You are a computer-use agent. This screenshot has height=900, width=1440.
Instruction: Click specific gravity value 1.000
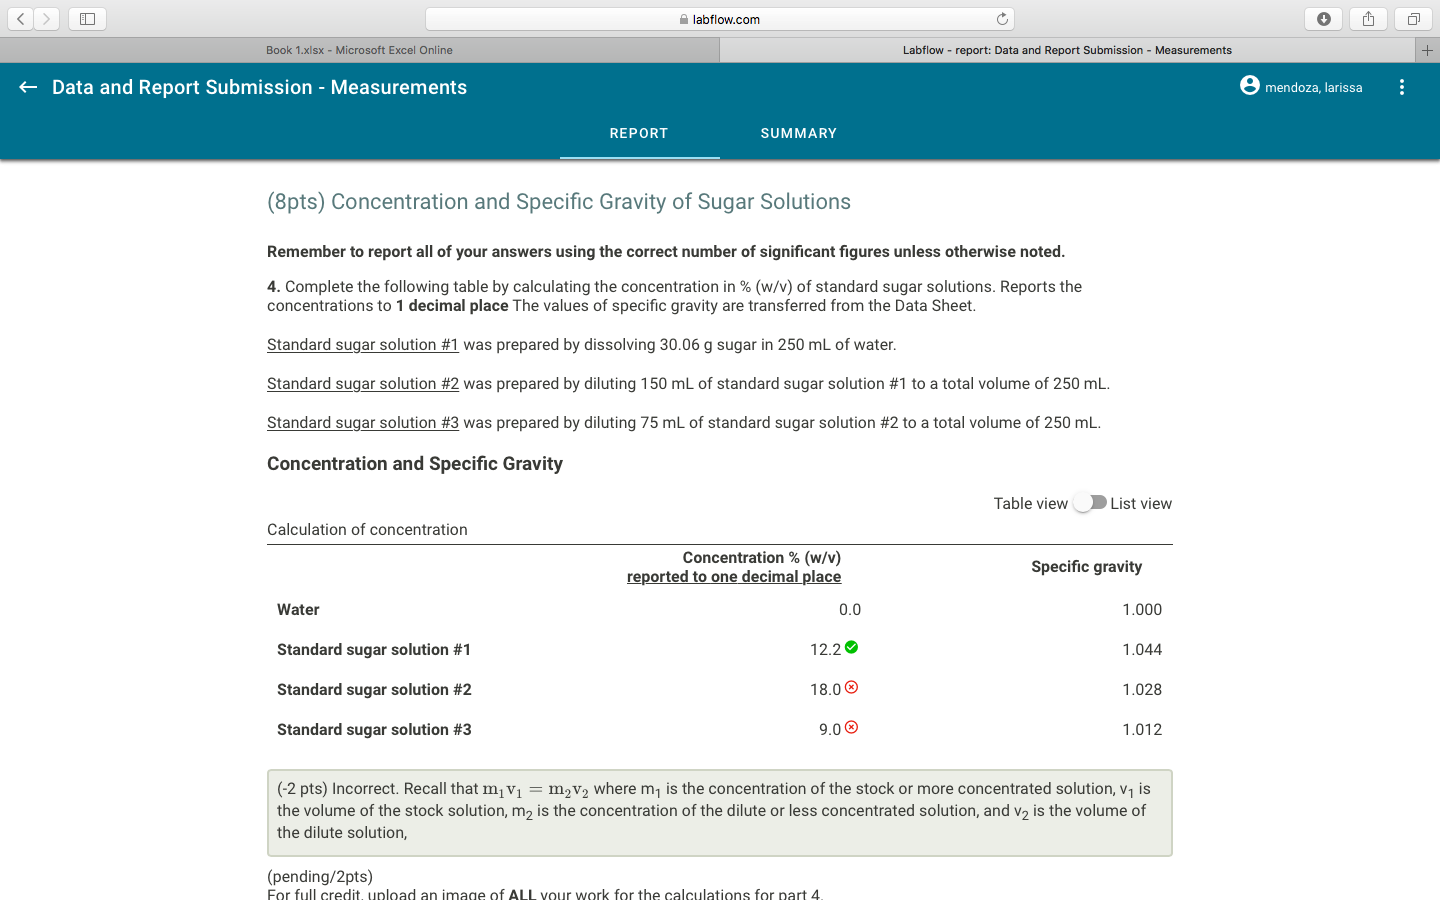[1142, 610]
